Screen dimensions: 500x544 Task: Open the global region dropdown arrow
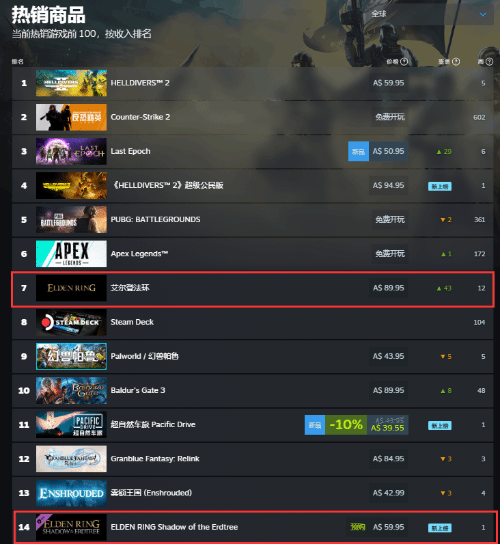coord(483,14)
